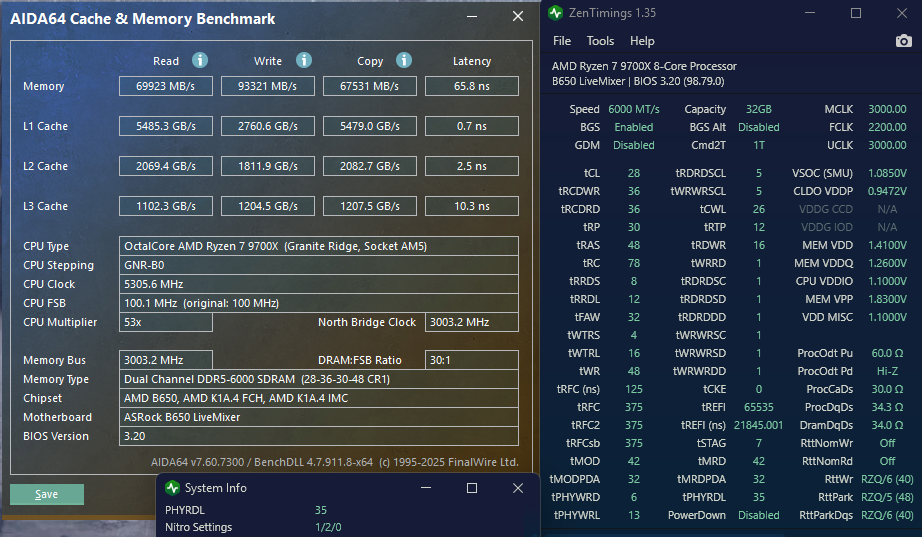Select the Memory Copy value 67531 MB/s
The width and height of the screenshot is (922, 537).
tap(370, 86)
